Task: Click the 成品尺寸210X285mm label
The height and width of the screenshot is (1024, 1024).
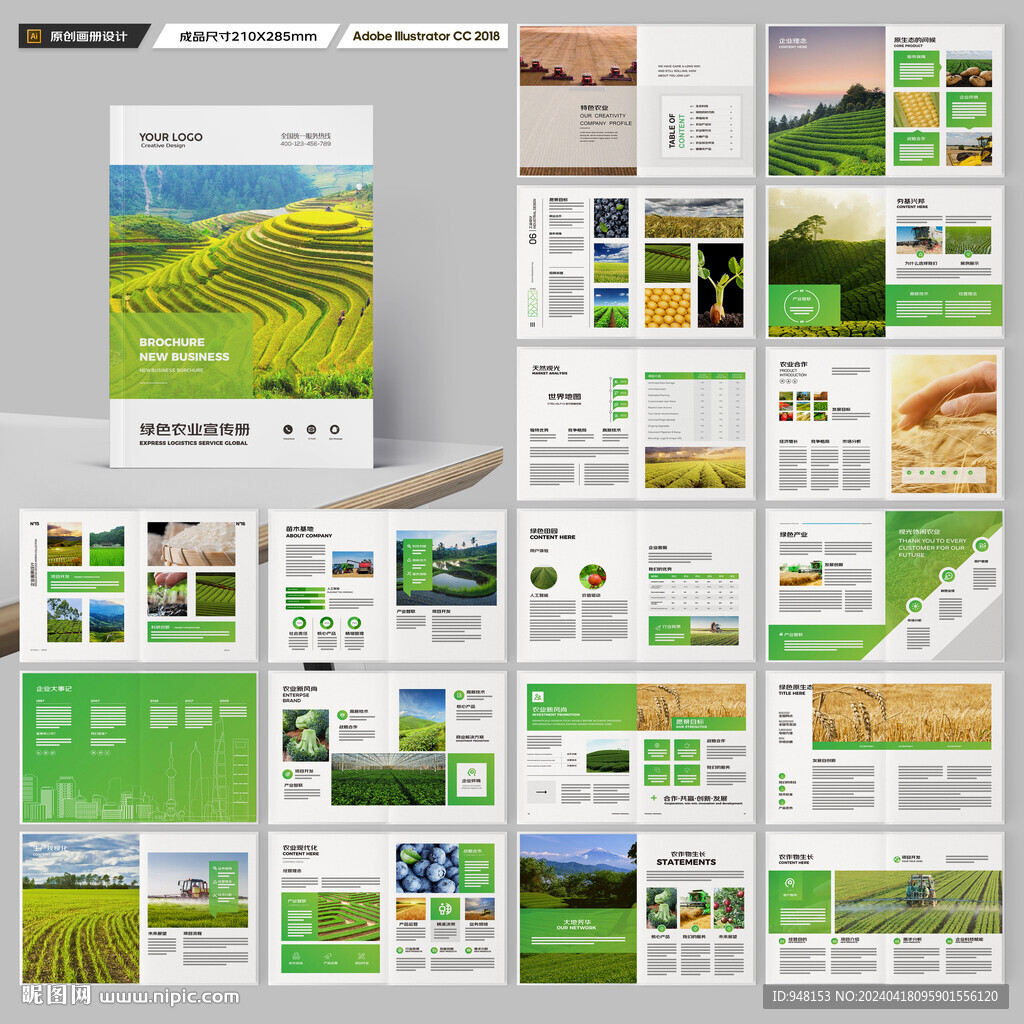Action: [x=248, y=37]
